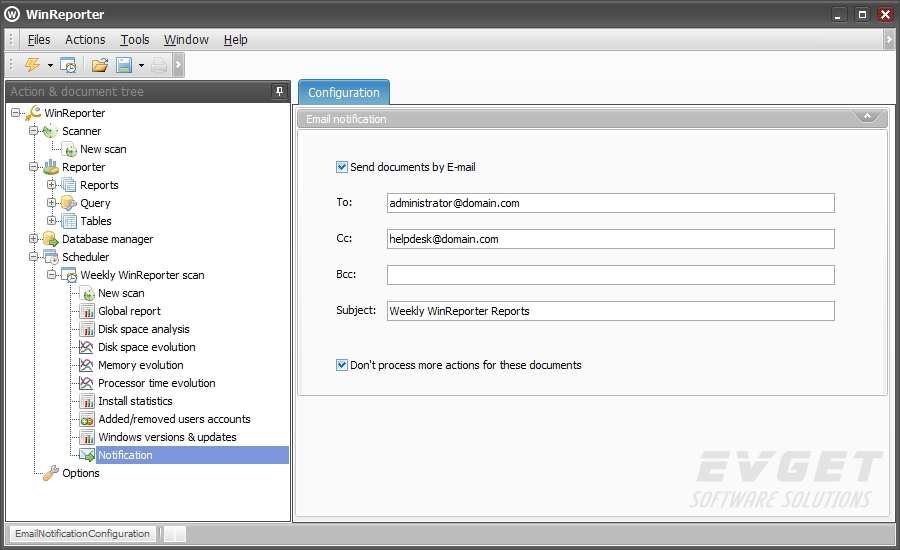Click the Reporter node icon

click(x=51, y=167)
